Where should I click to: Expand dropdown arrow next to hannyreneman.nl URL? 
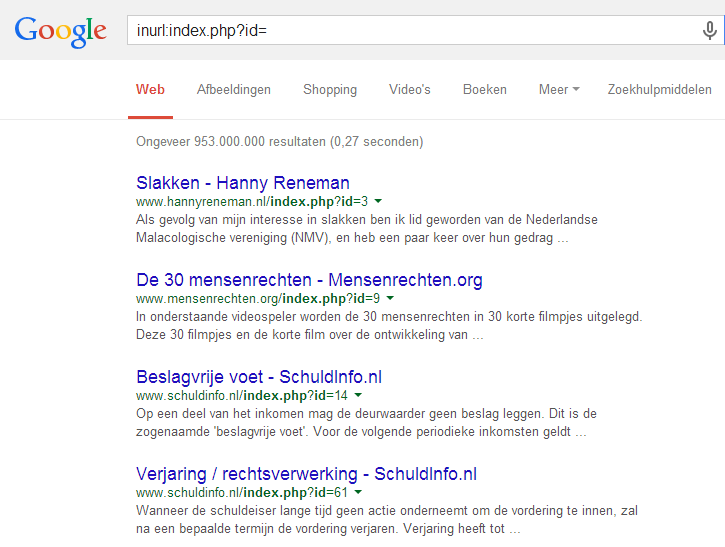[x=378, y=201]
